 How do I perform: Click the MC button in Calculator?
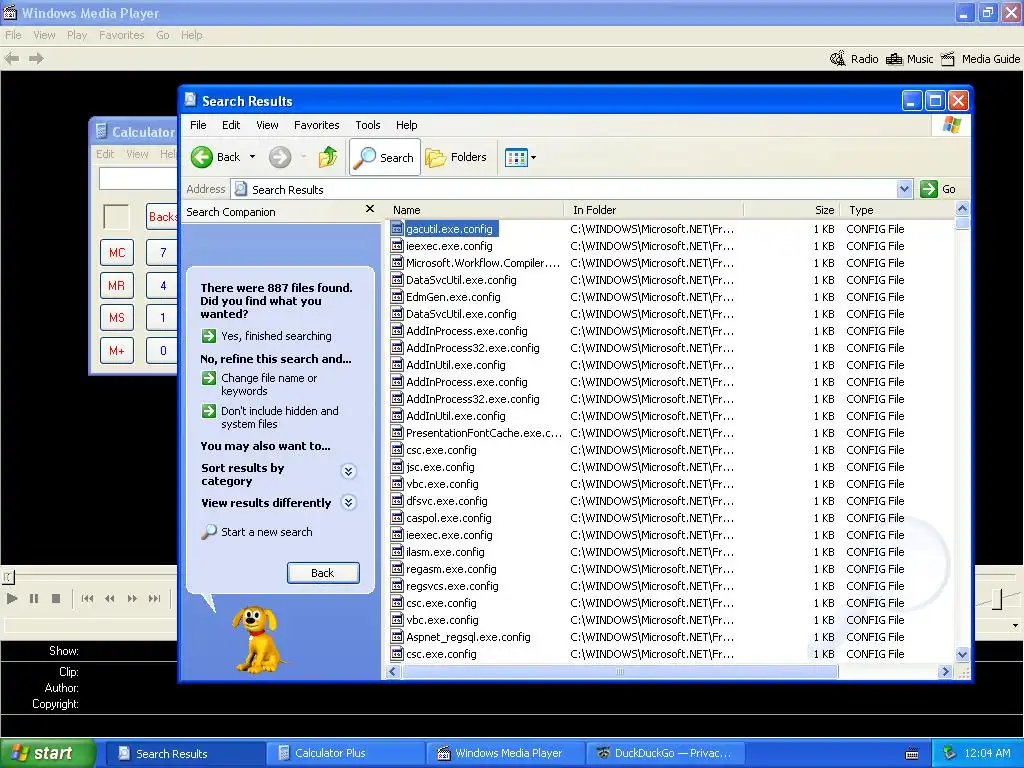117,253
